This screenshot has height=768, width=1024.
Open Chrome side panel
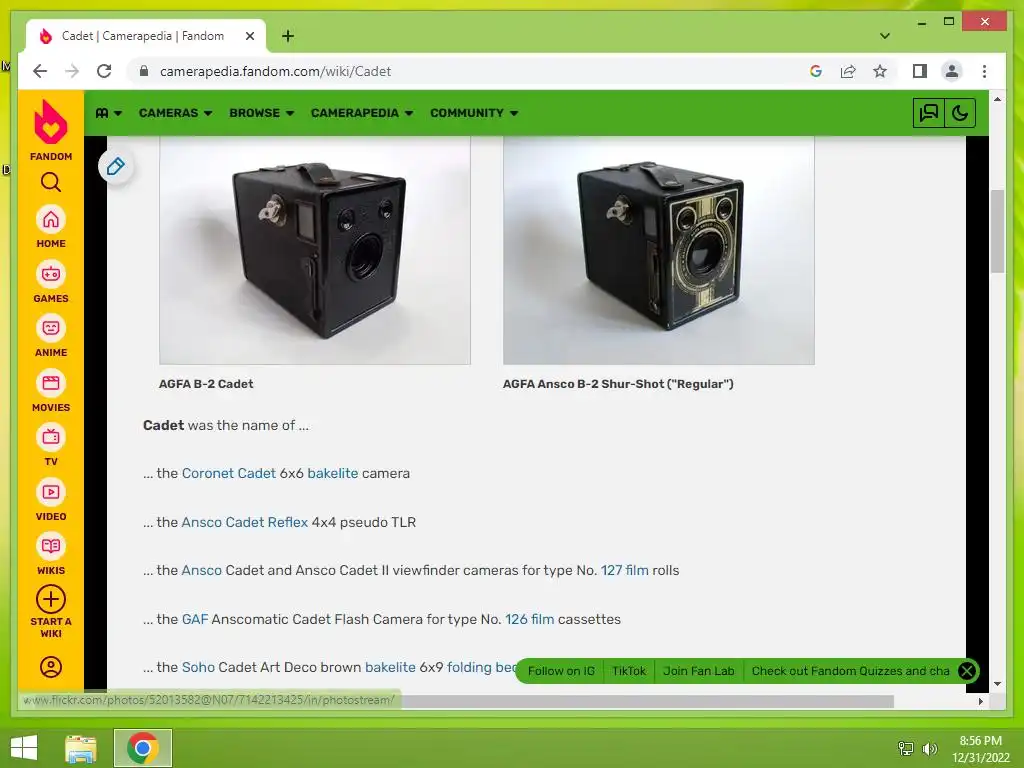pos(920,71)
